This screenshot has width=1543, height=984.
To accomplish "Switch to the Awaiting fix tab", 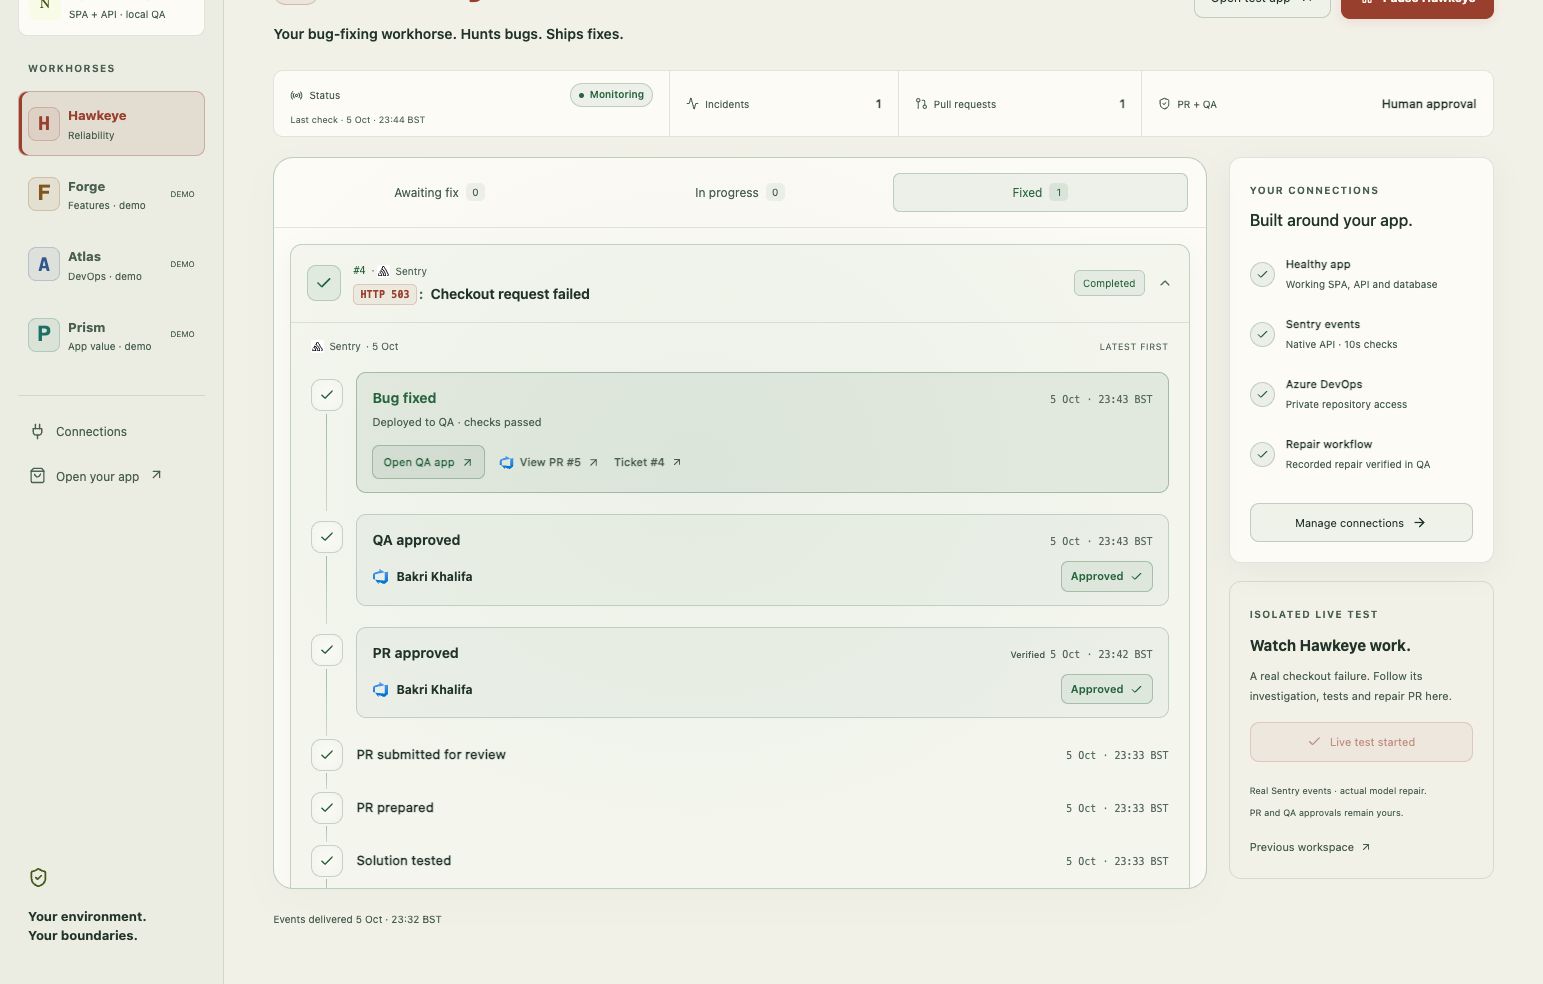I will [x=439, y=193].
